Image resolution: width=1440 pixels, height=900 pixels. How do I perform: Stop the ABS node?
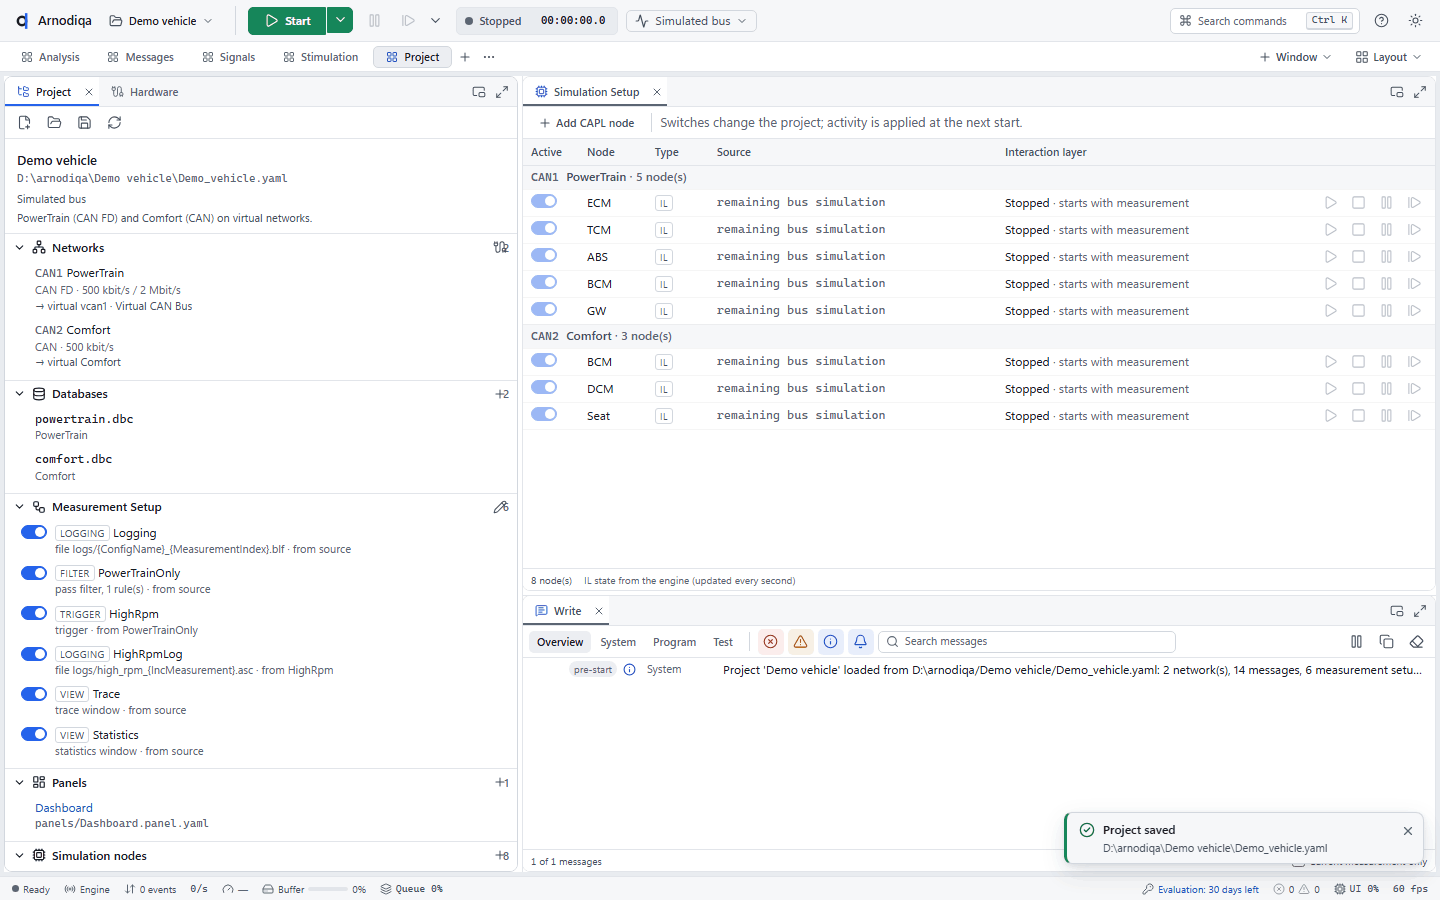tap(1359, 257)
